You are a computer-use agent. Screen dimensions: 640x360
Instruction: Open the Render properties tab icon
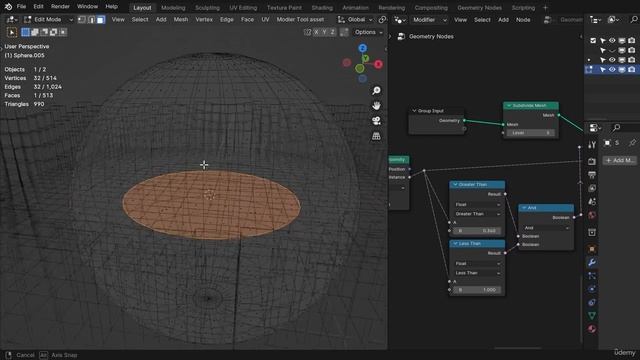[x=592, y=162]
